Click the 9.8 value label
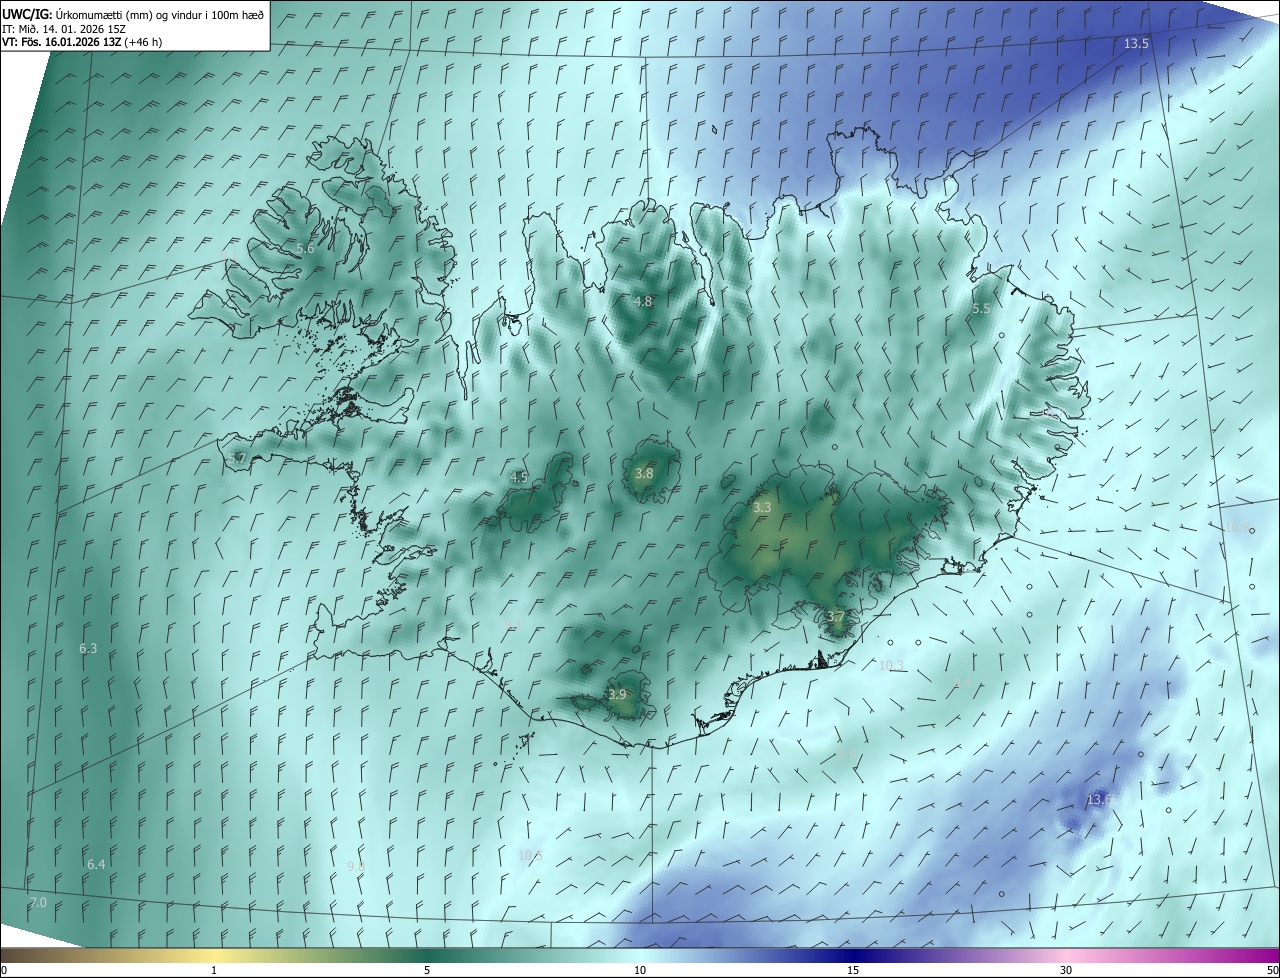Screen dimensions: 1280x978 click(x=356, y=866)
